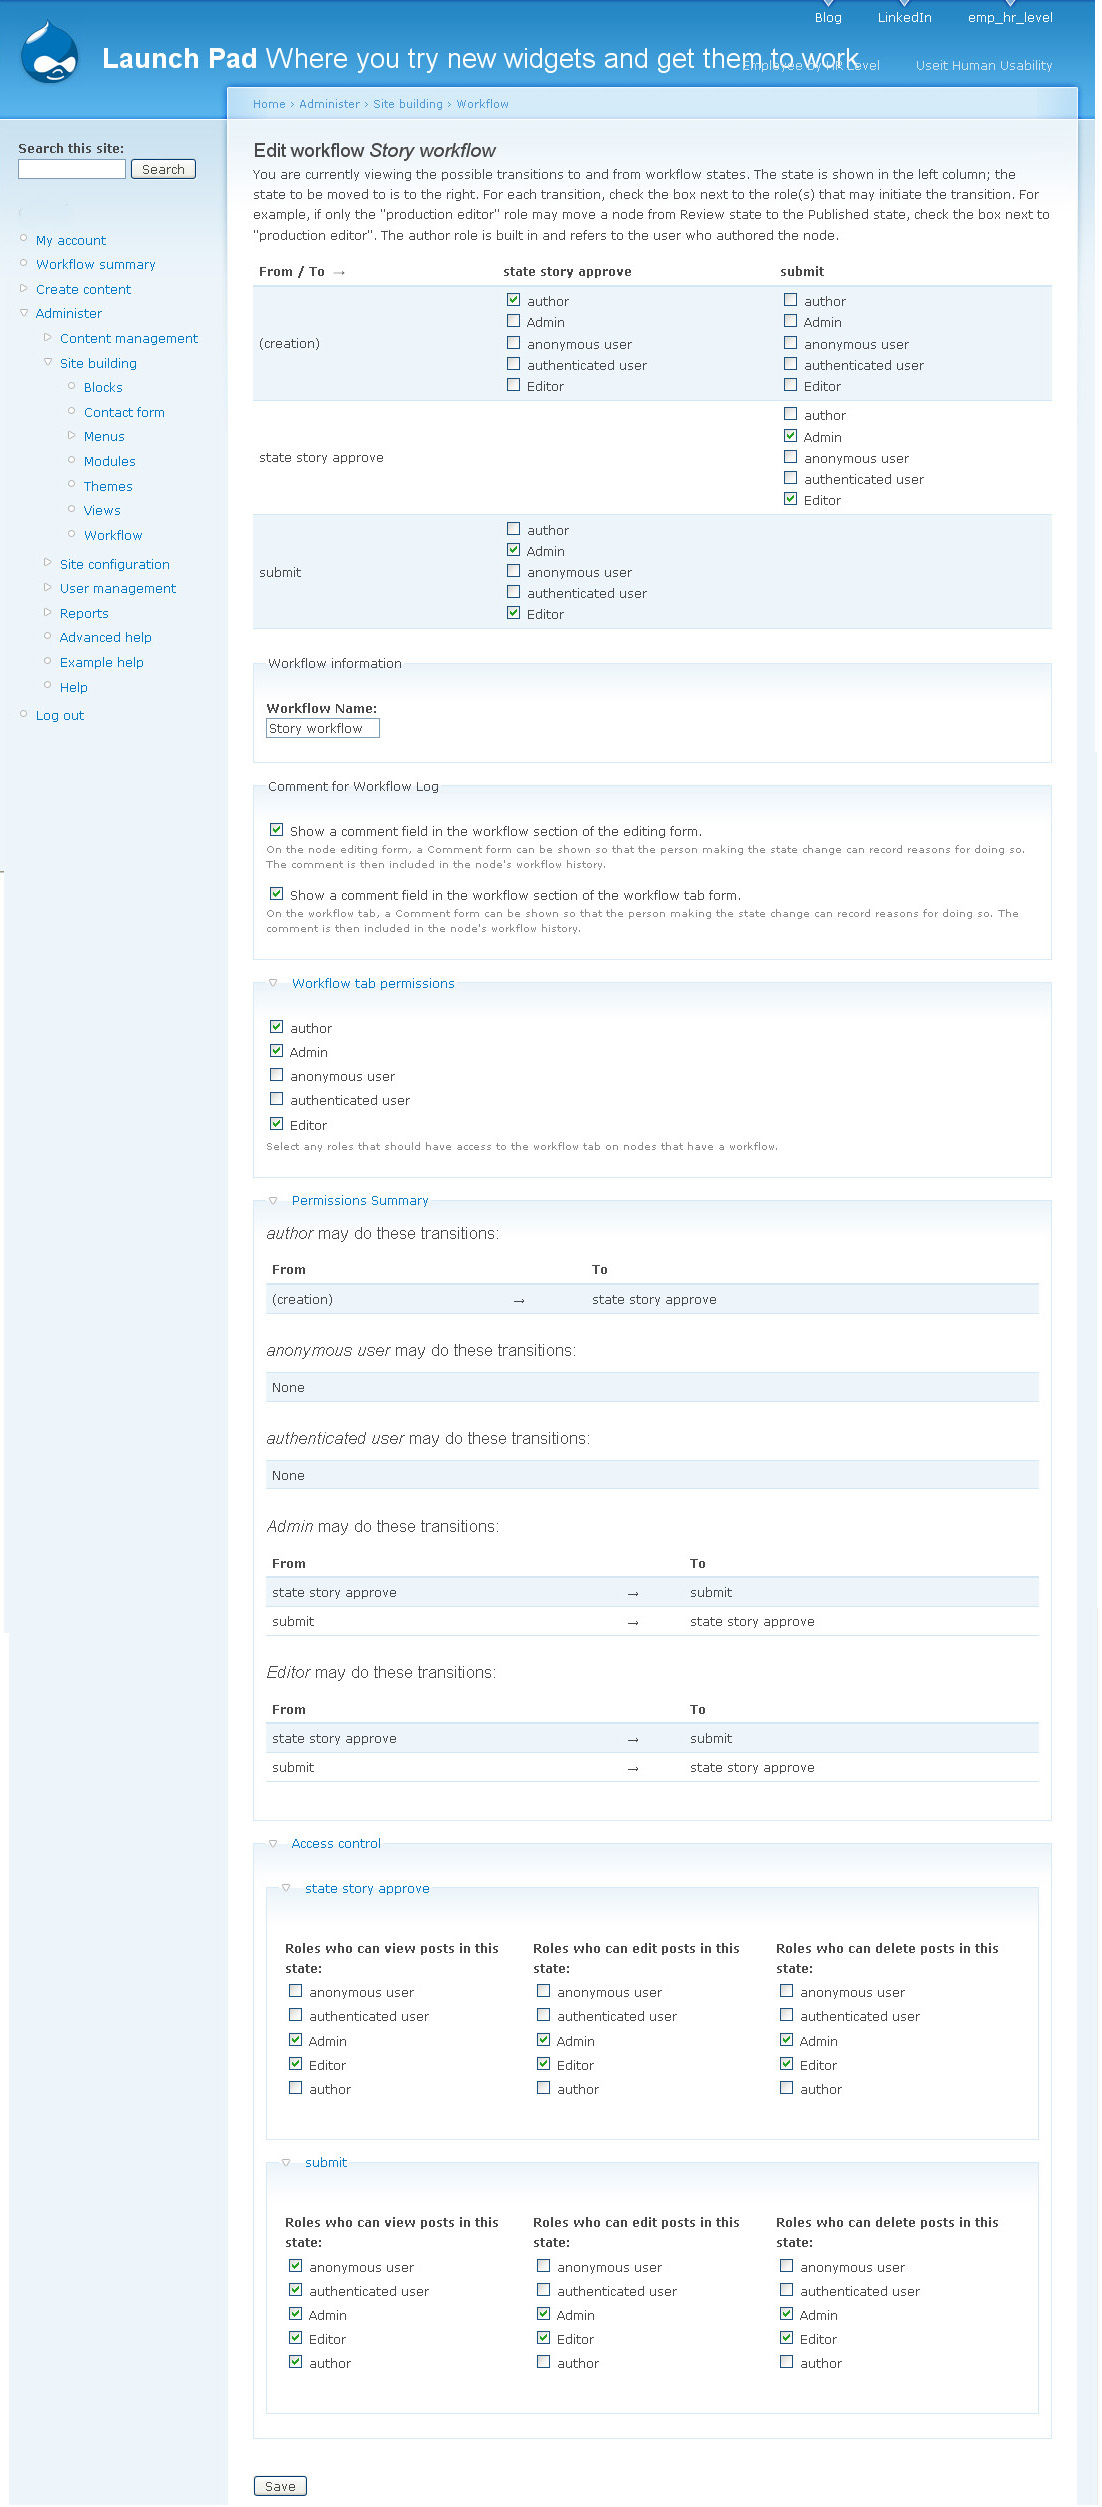The image size is (1102, 2507).
Task: Go to Site building breadcrumb
Action: pyautogui.click(x=408, y=104)
